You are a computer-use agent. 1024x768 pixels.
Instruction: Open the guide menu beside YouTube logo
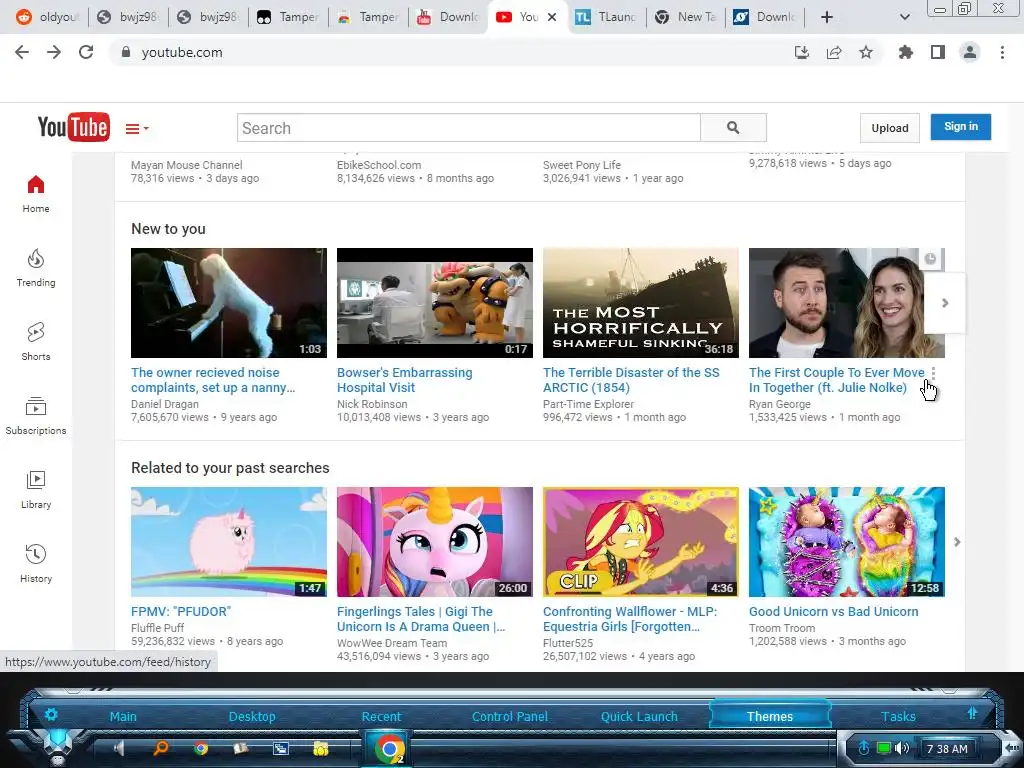[136, 129]
